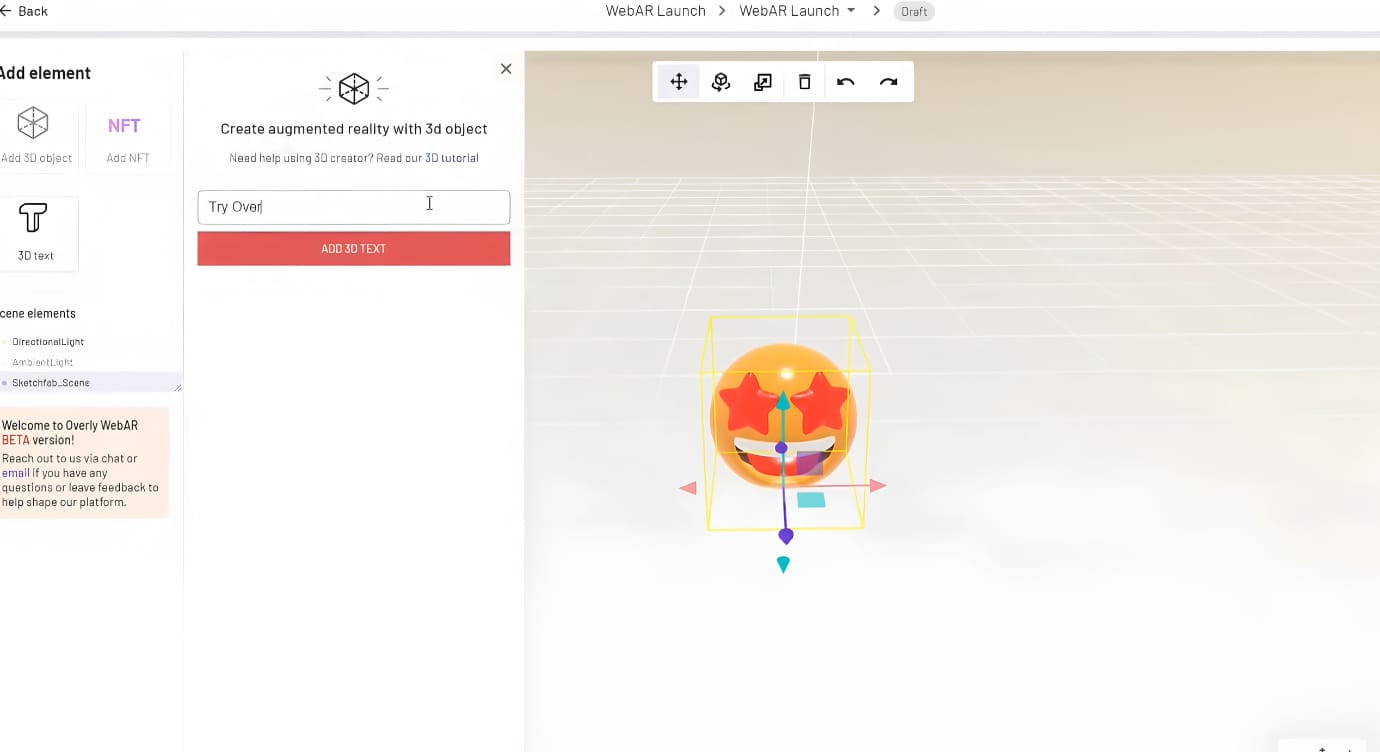1380x752 pixels.
Task: Go back using the Back arrow
Action: [24, 11]
